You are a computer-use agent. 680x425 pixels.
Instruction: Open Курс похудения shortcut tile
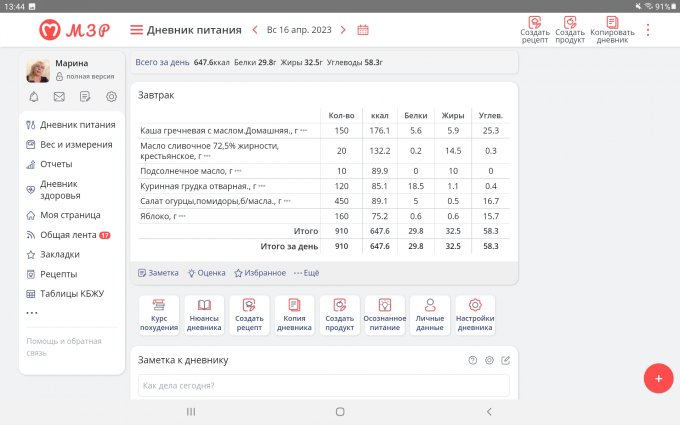(x=159, y=316)
